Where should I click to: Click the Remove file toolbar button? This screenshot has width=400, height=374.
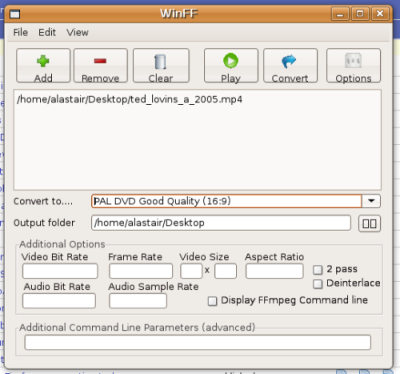tap(100, 66)
